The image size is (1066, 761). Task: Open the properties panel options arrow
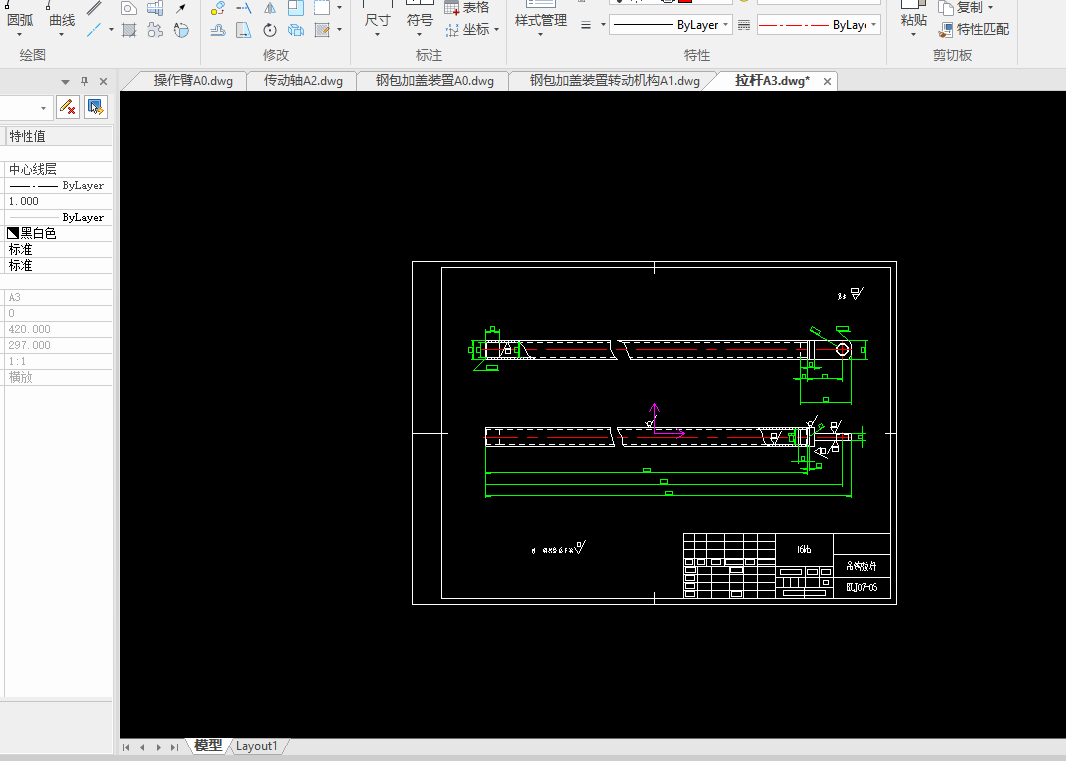[x=65, y=82]
